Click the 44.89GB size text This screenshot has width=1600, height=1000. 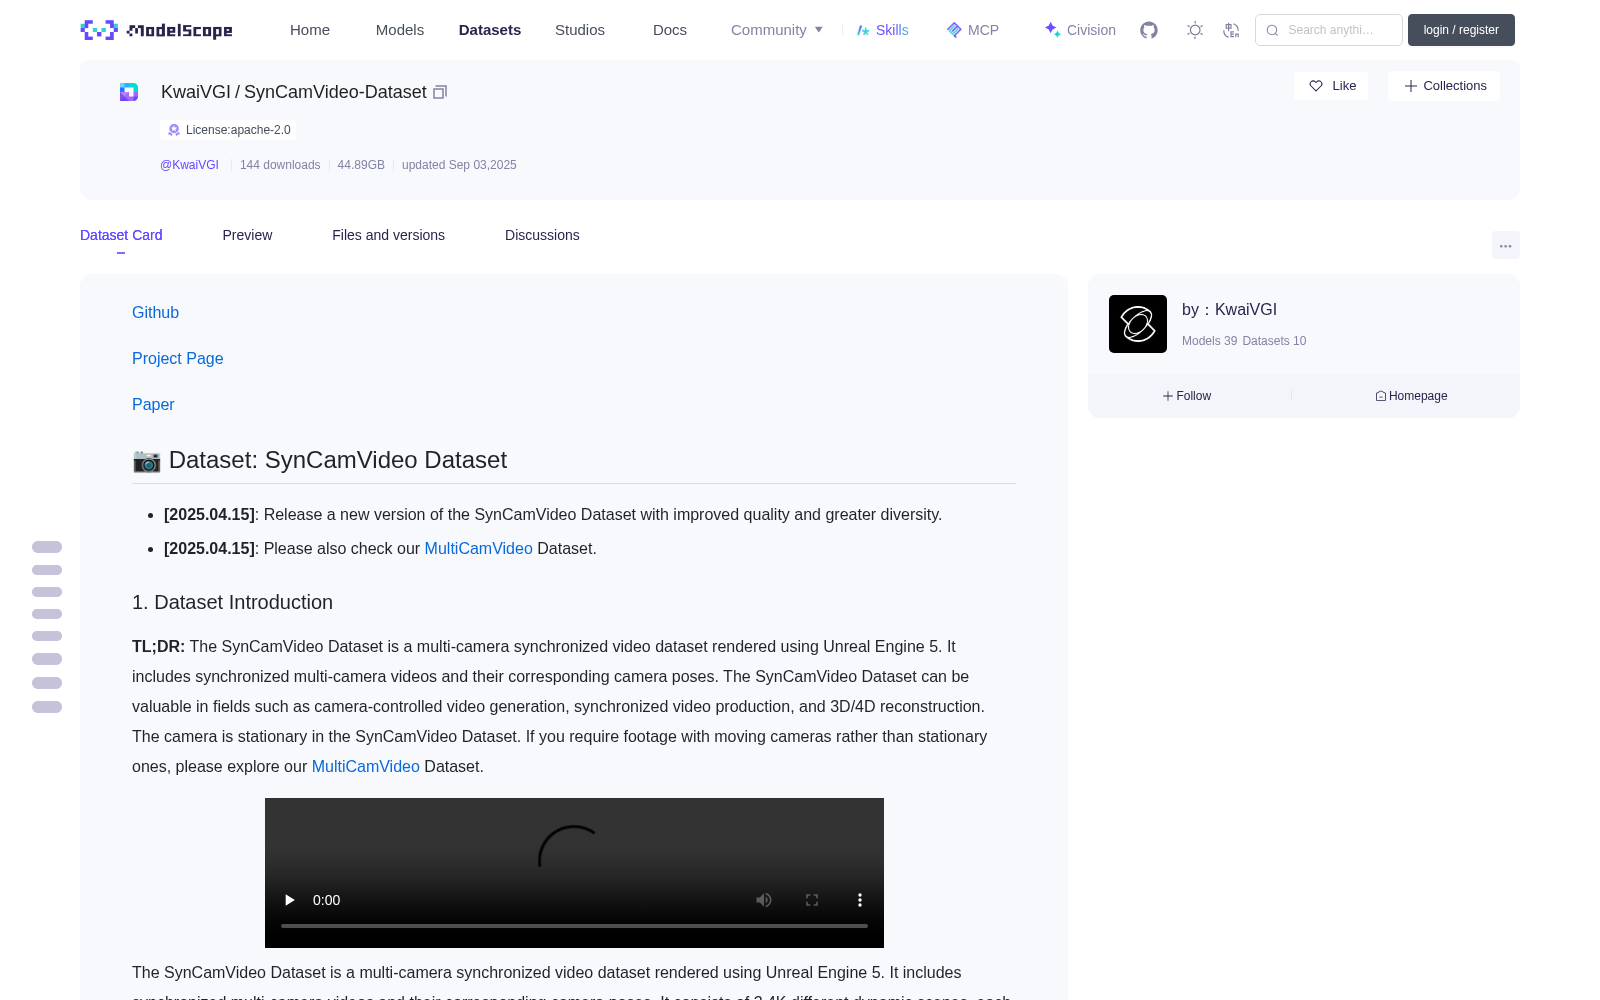[361, 165]
